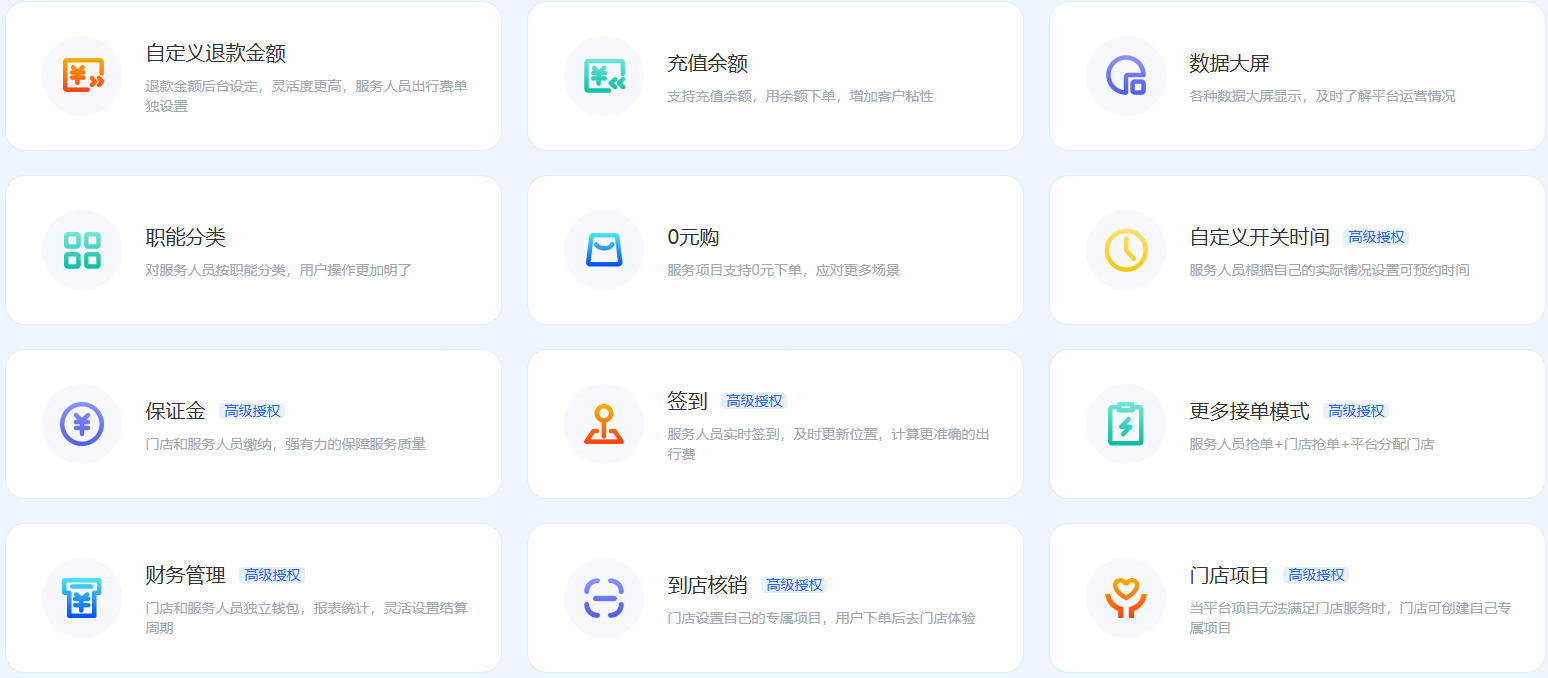
Task: Click the 更多接单模式 heading
Action: click(1249, 411)
